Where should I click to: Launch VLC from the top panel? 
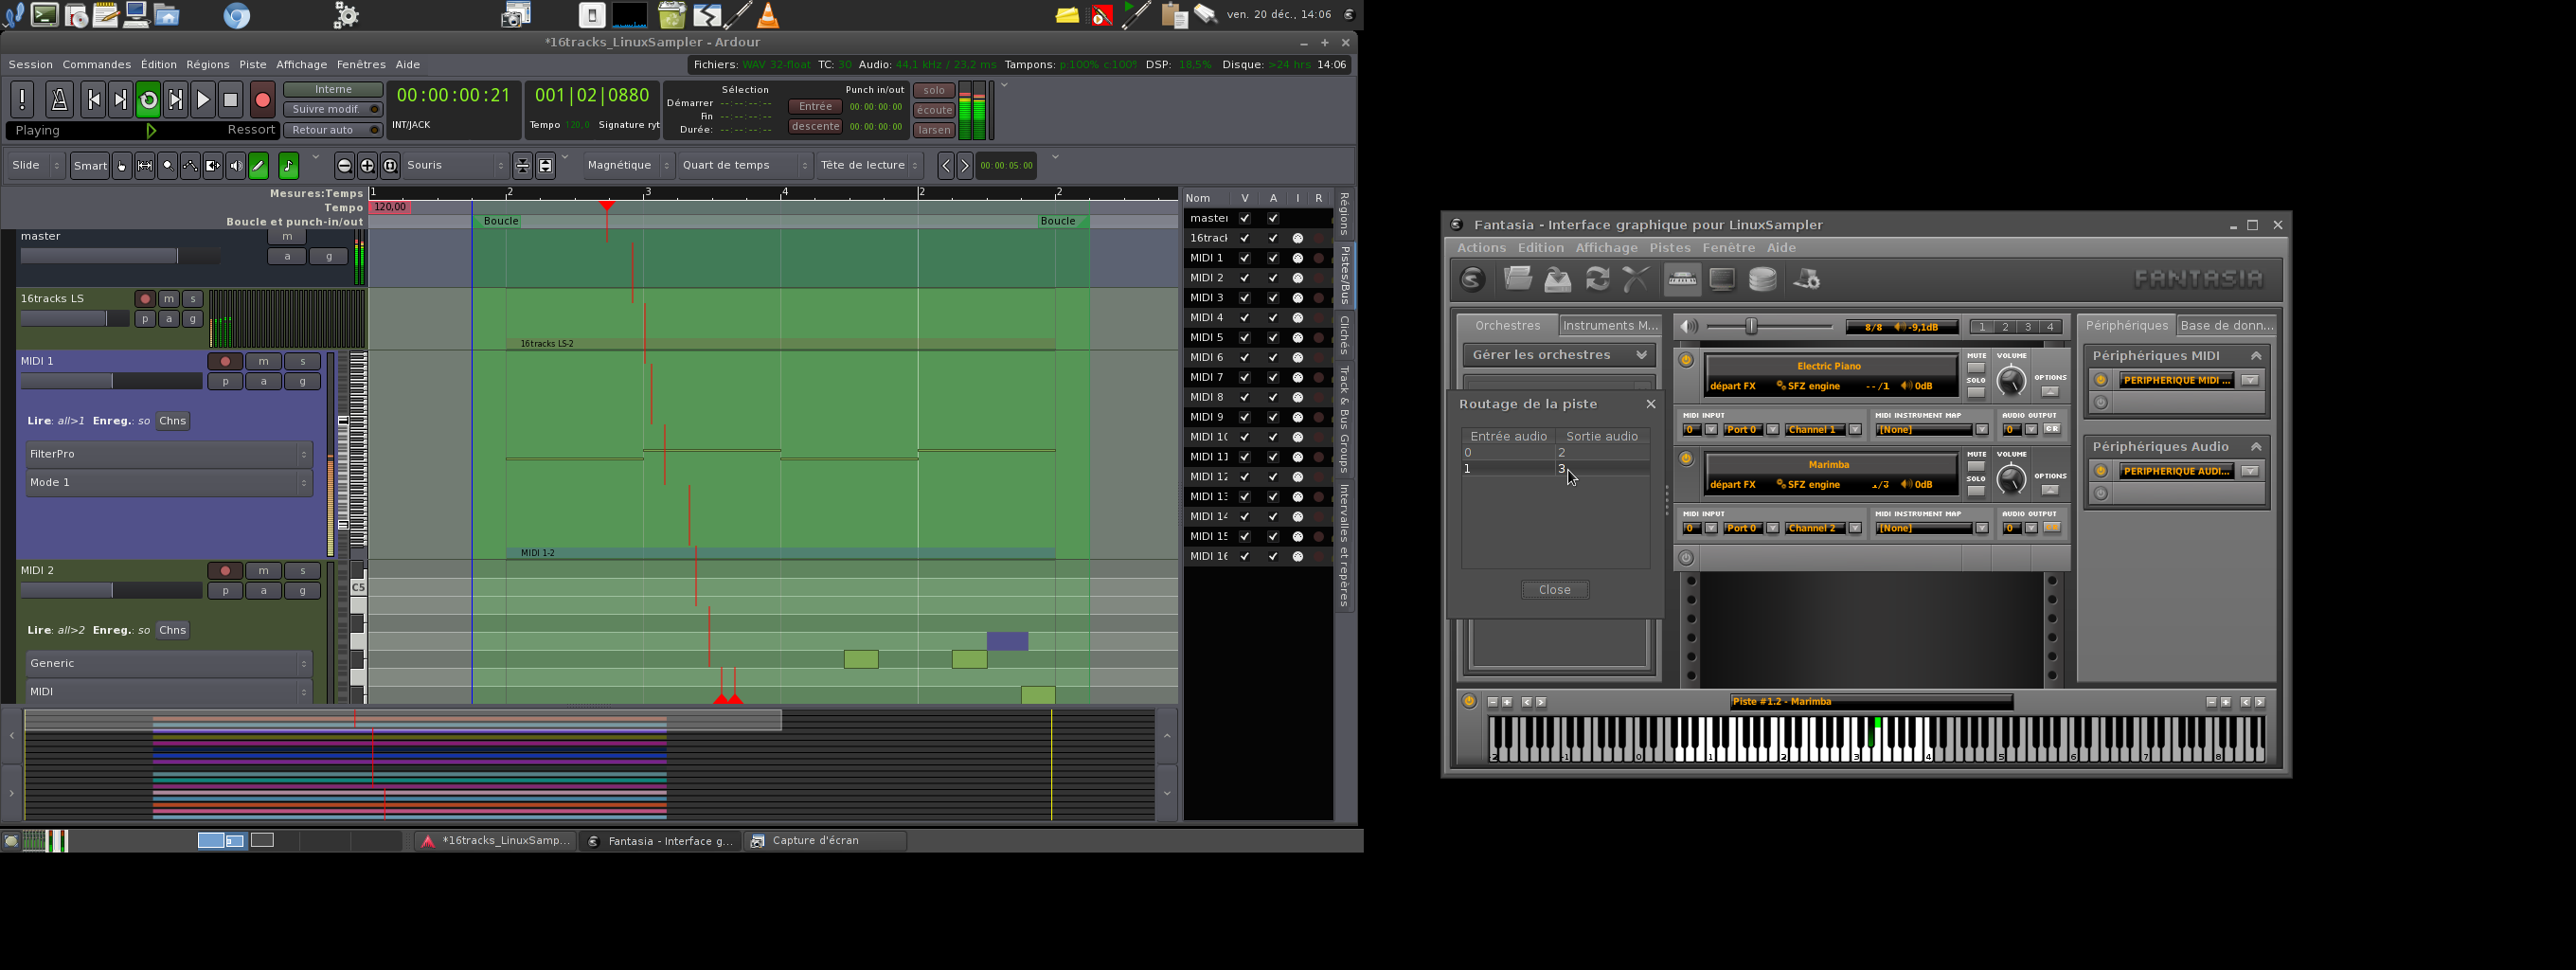pyautogui.click(x=767, y=15)
